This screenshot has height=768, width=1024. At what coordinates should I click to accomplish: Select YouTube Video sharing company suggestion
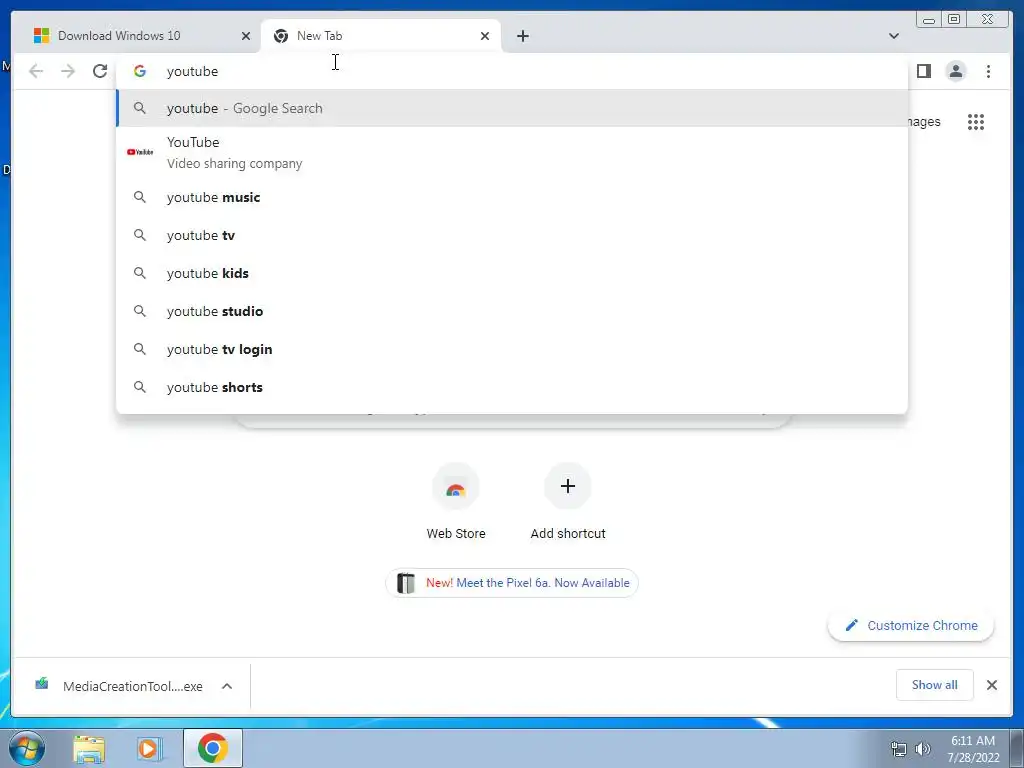pyautogui.click(x=512, y=153)
